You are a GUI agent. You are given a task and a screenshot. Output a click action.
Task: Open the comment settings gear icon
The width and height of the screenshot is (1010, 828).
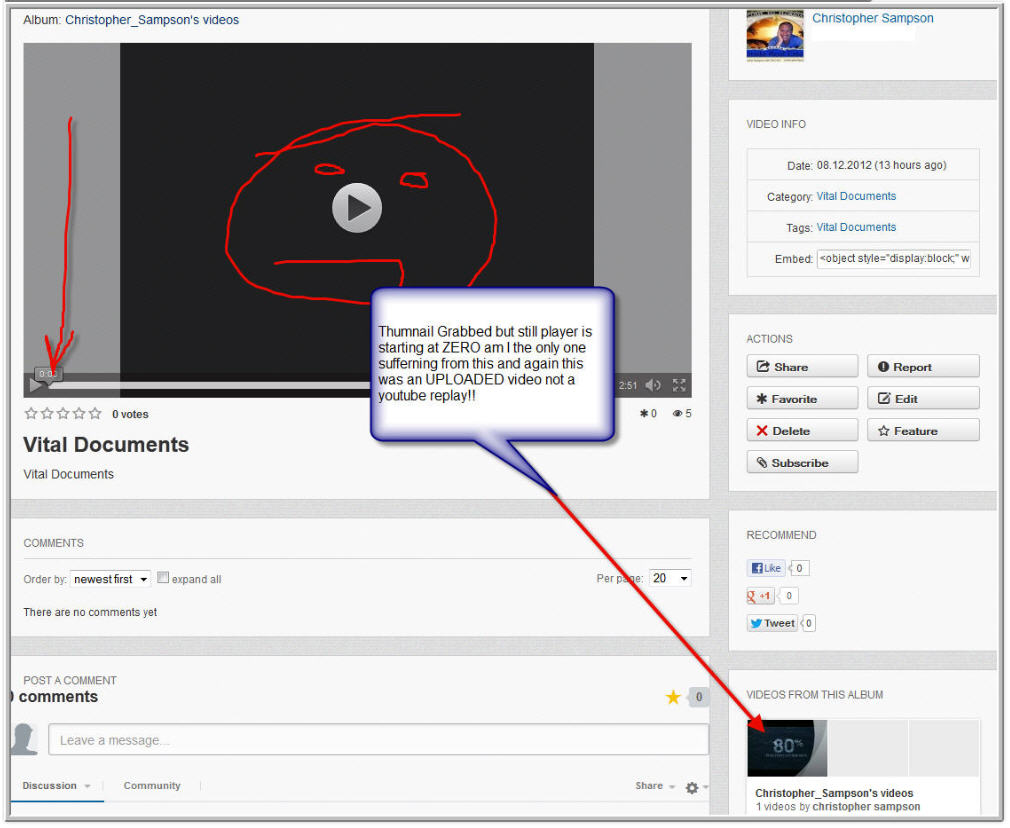692,788
